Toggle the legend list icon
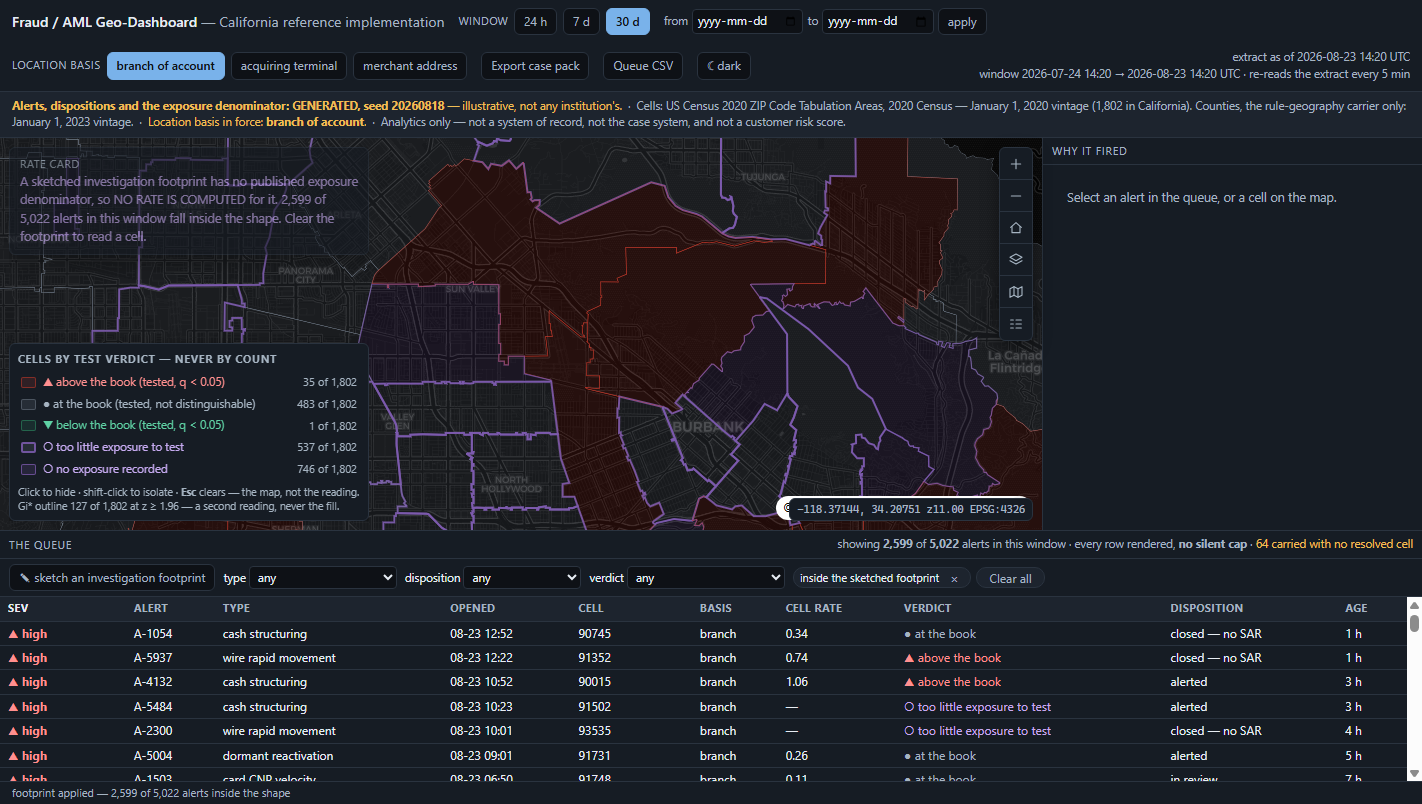 (1016, 324)
